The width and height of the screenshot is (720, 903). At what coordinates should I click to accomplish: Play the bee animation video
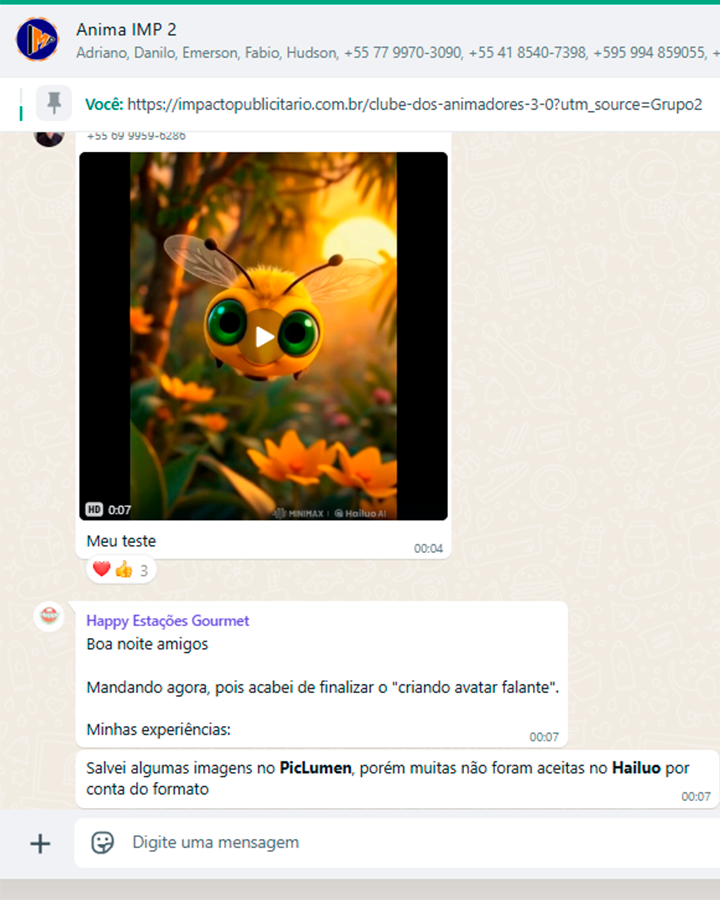click(264, 337)
